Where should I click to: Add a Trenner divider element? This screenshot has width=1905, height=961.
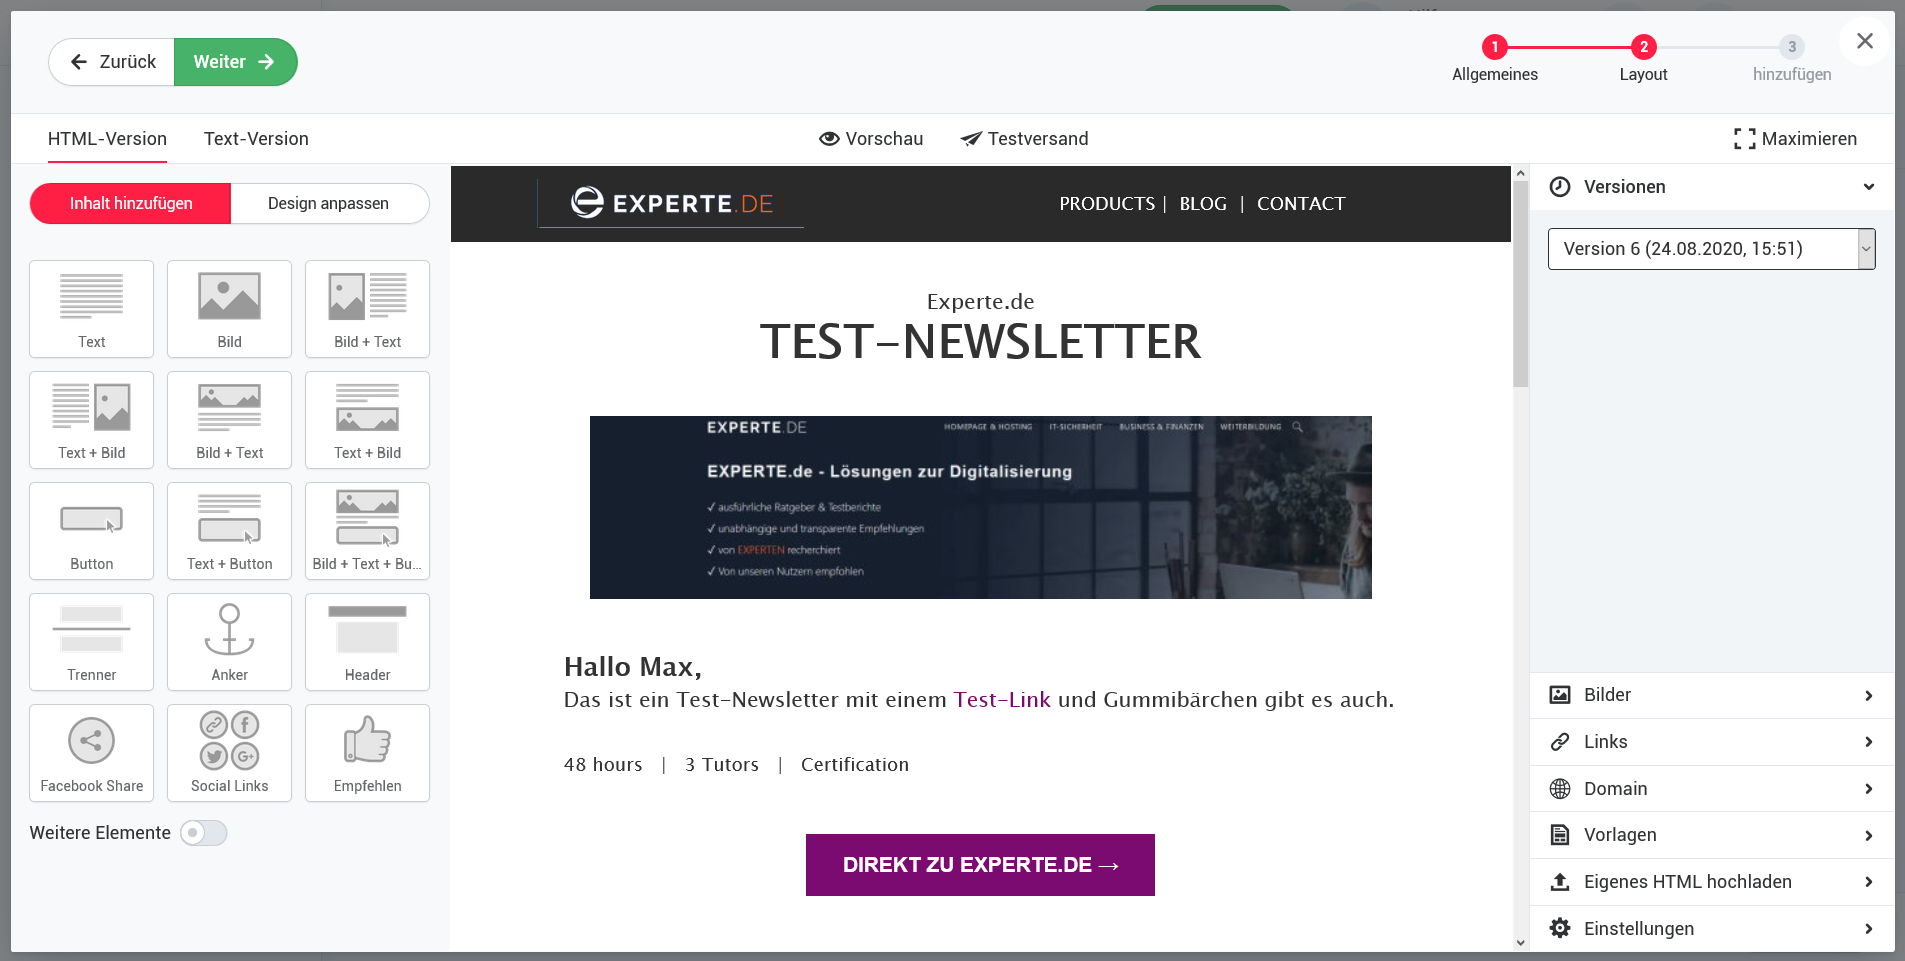(91, 642)
